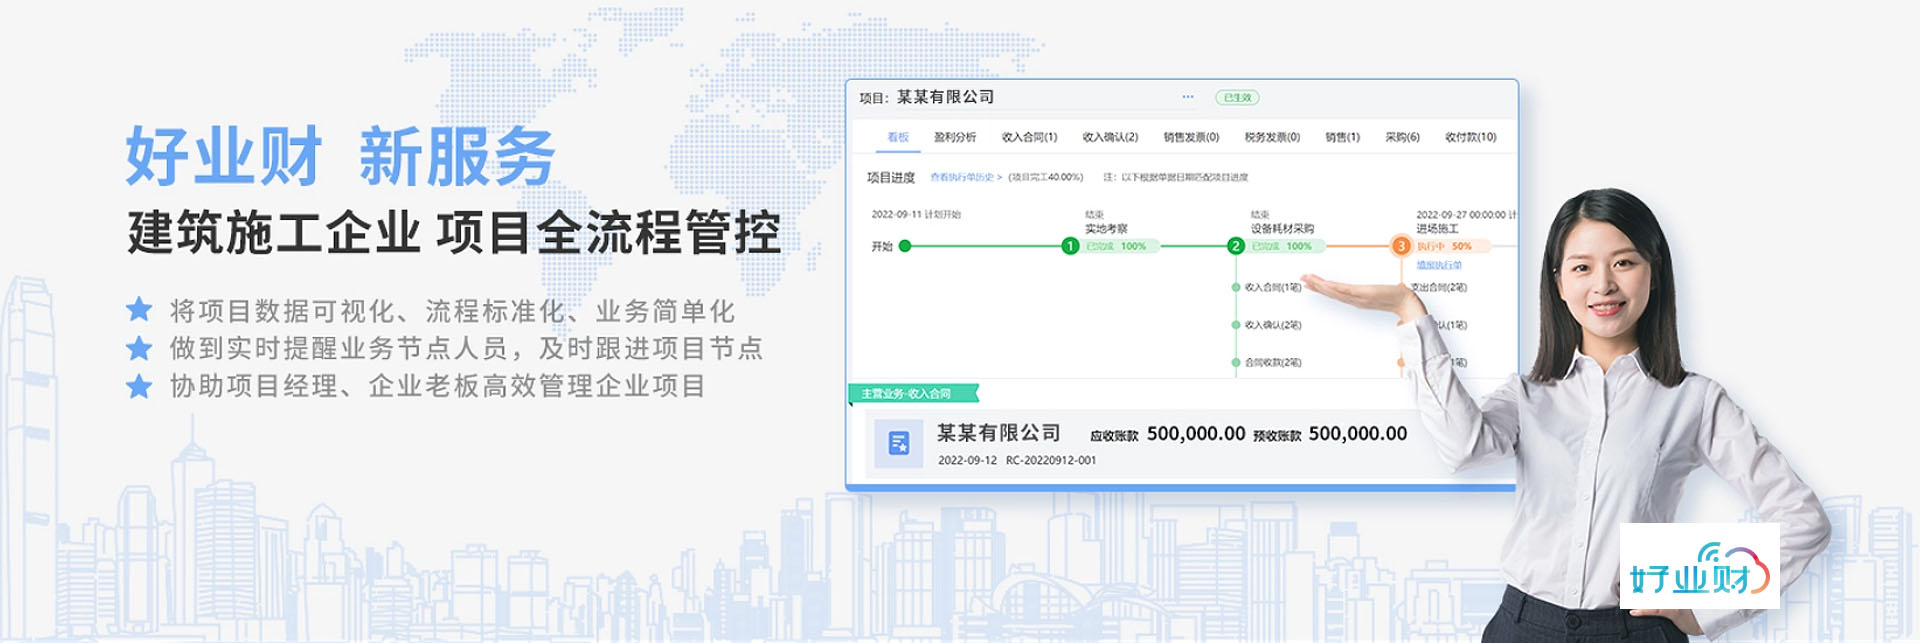Open the 采购(6) tab

1402,137
